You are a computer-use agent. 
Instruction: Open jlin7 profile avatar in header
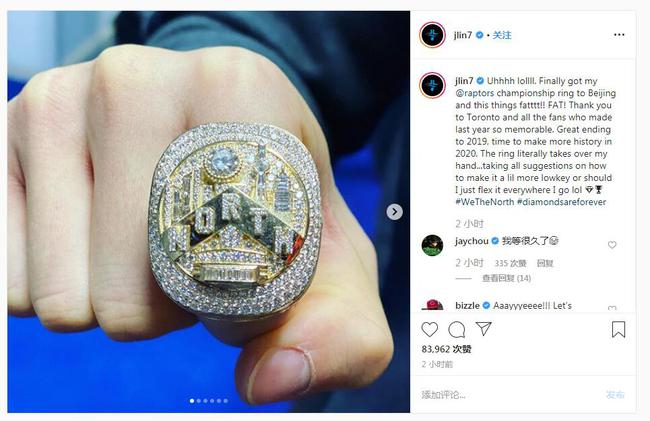[x=432, y=35]
